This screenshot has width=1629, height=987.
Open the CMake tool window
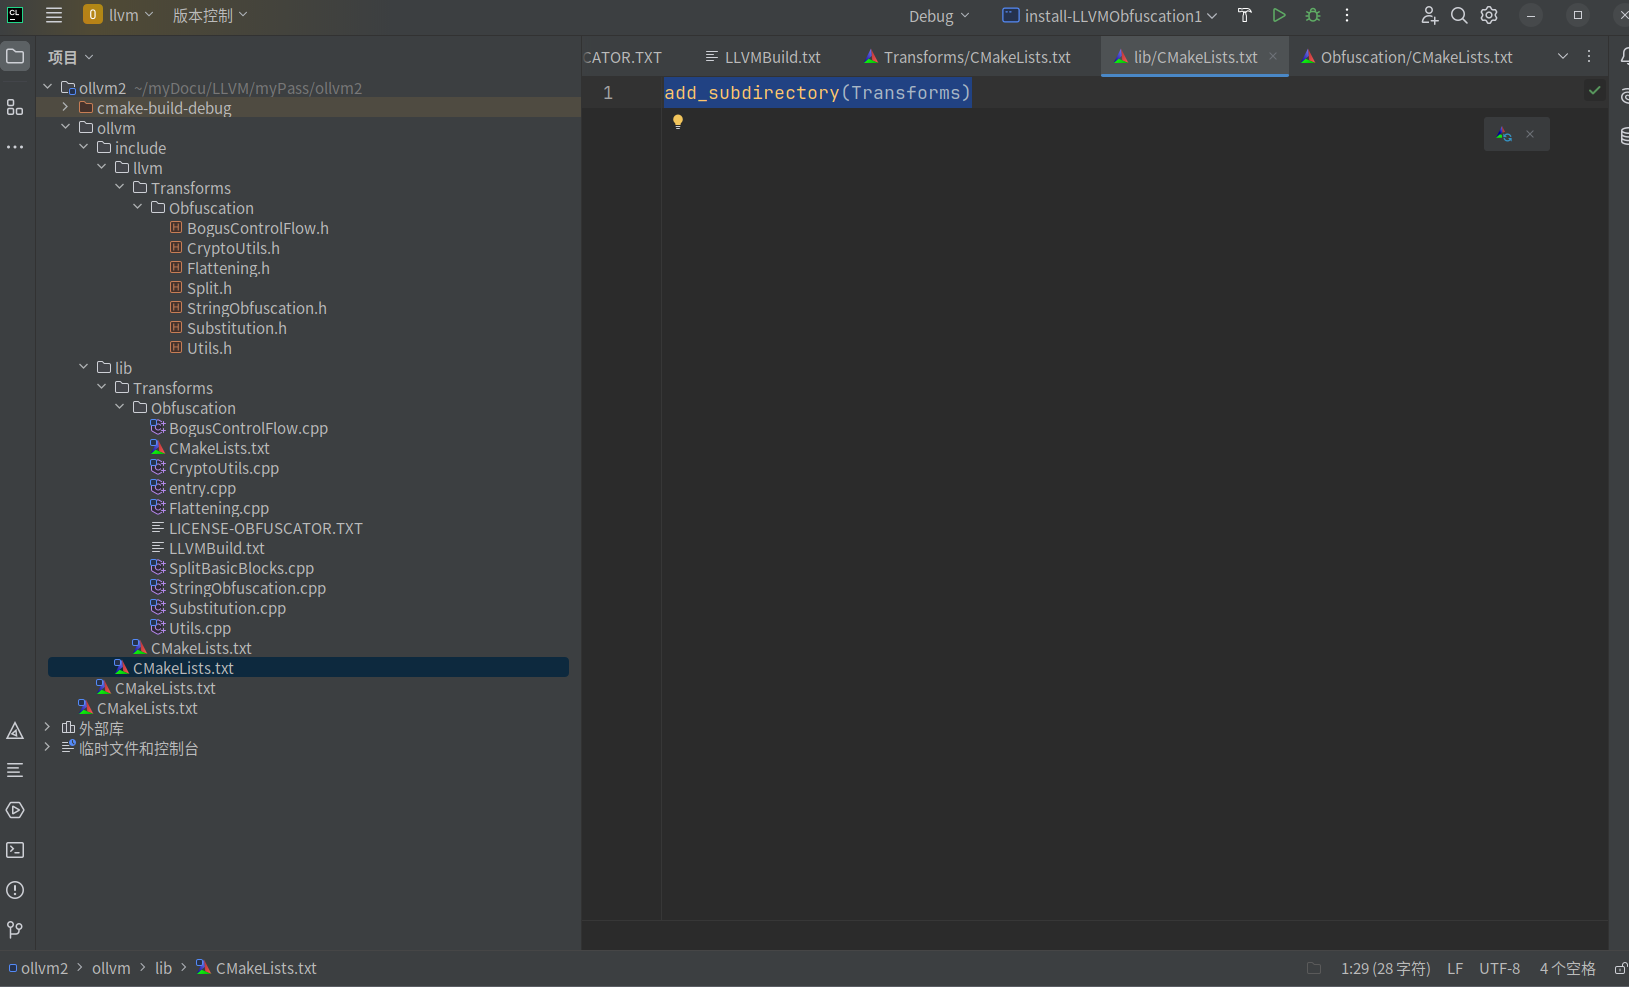click(15, 731)
